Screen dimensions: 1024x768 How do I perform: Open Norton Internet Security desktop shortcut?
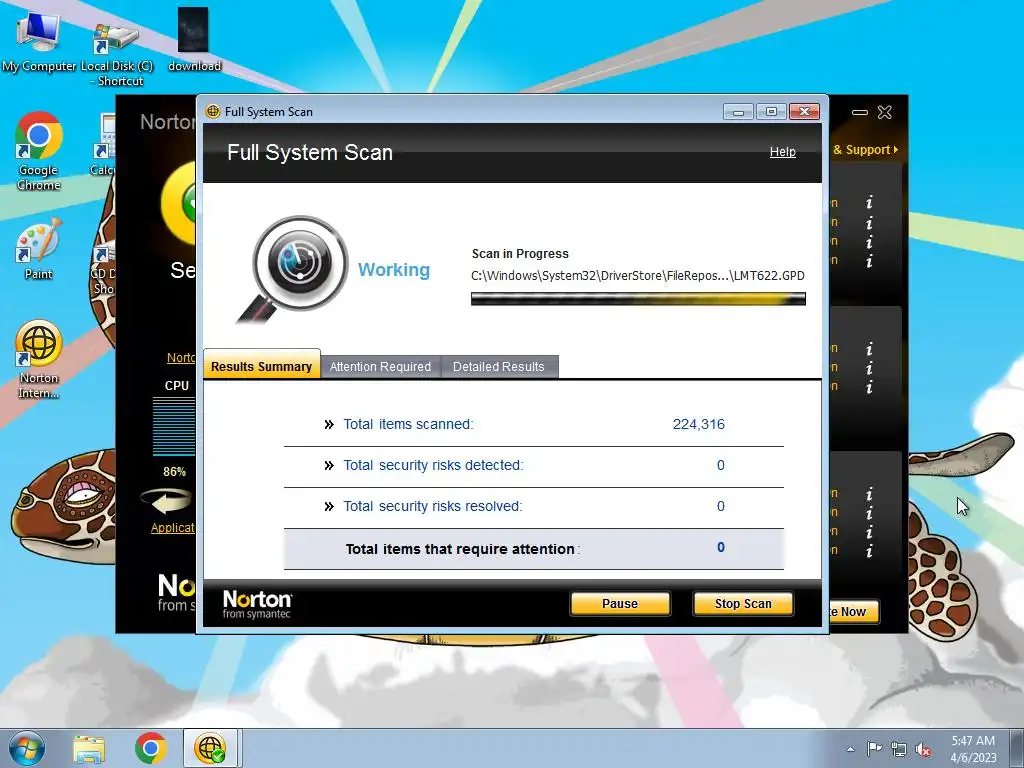(39, 359)
